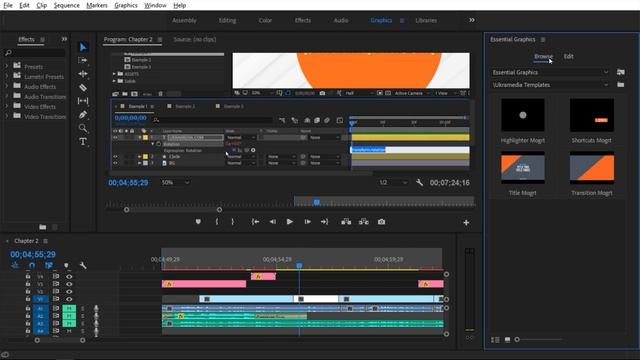Play the Program monitor sequence
Viewport: 640px width, 360px height.
289,222
